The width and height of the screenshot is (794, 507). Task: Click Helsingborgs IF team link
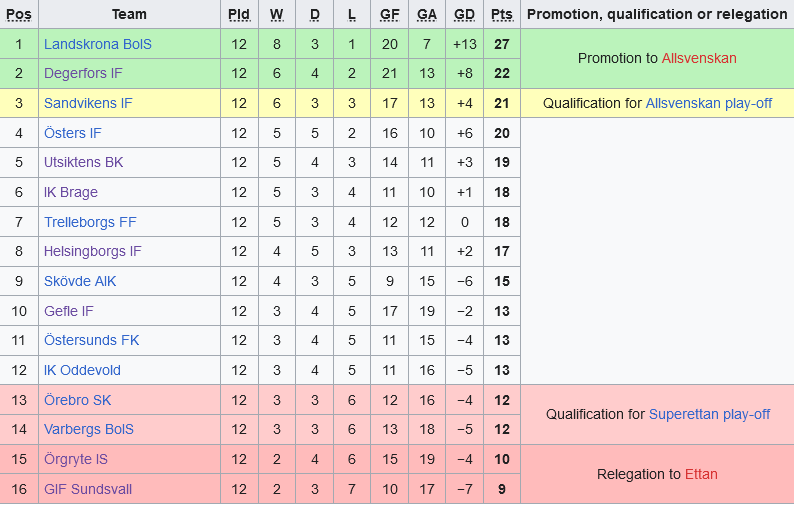click(x=93, y=251)
